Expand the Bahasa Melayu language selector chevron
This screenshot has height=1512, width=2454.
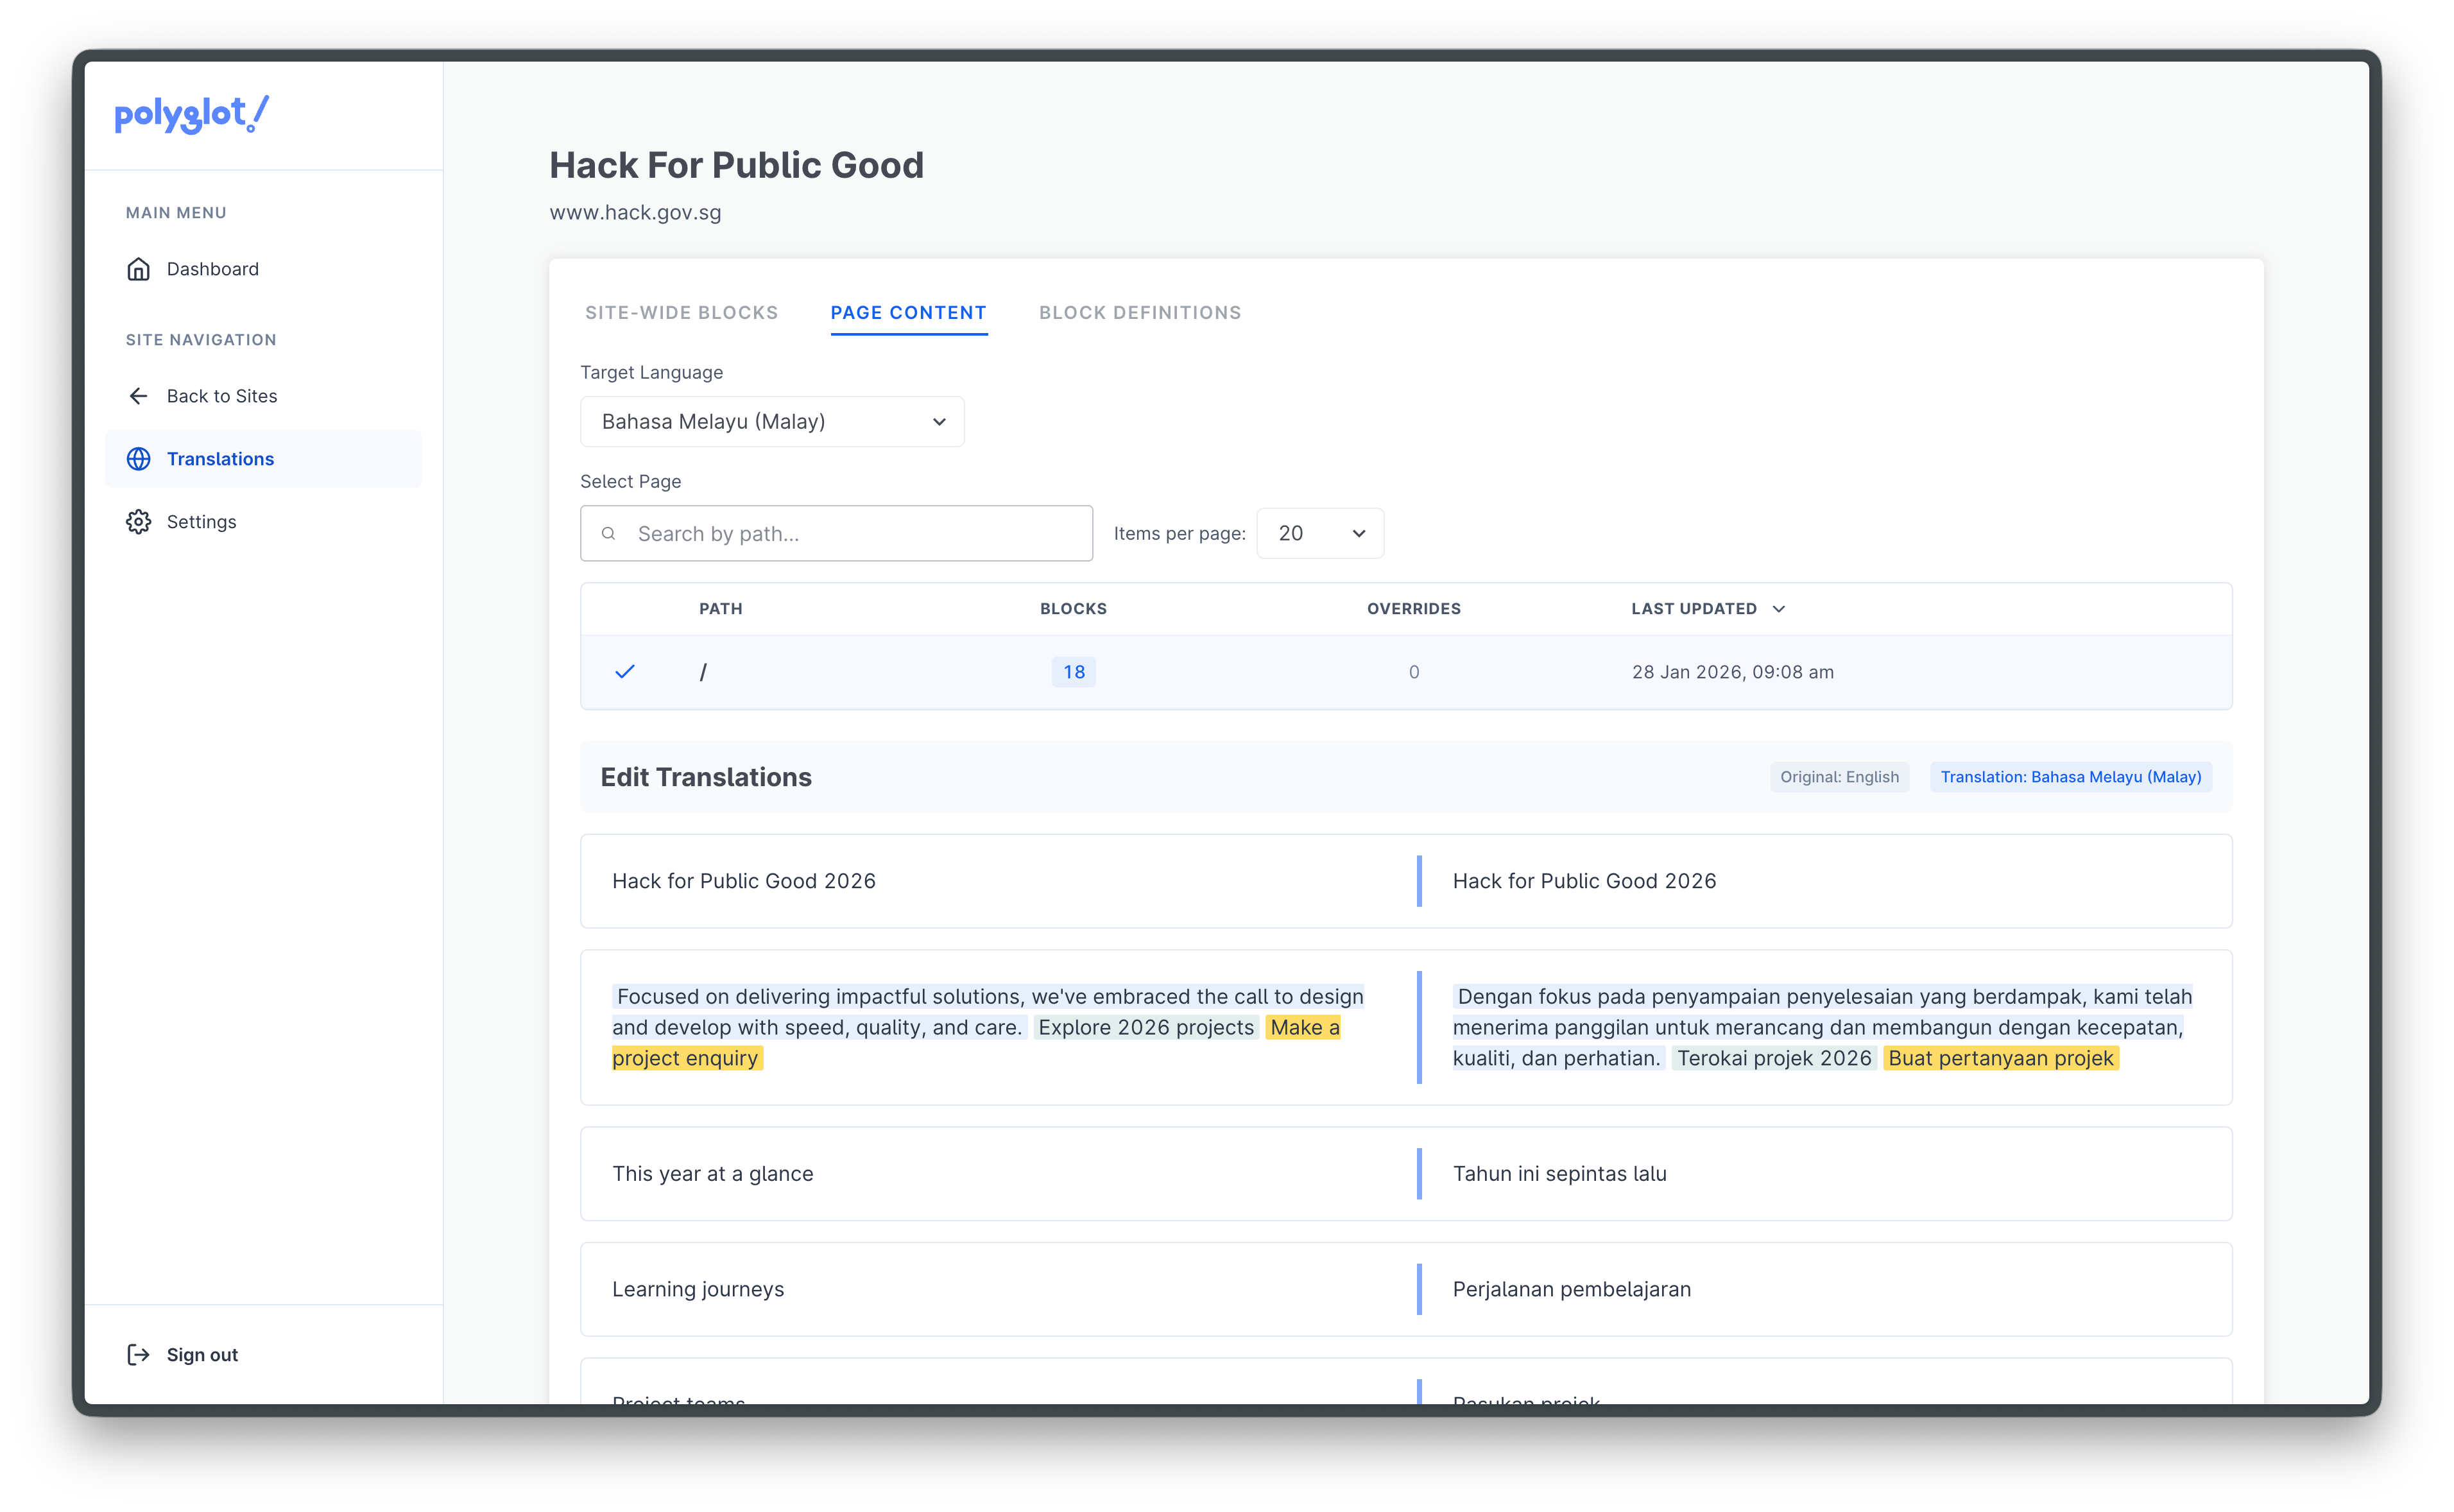pos(938,421)
